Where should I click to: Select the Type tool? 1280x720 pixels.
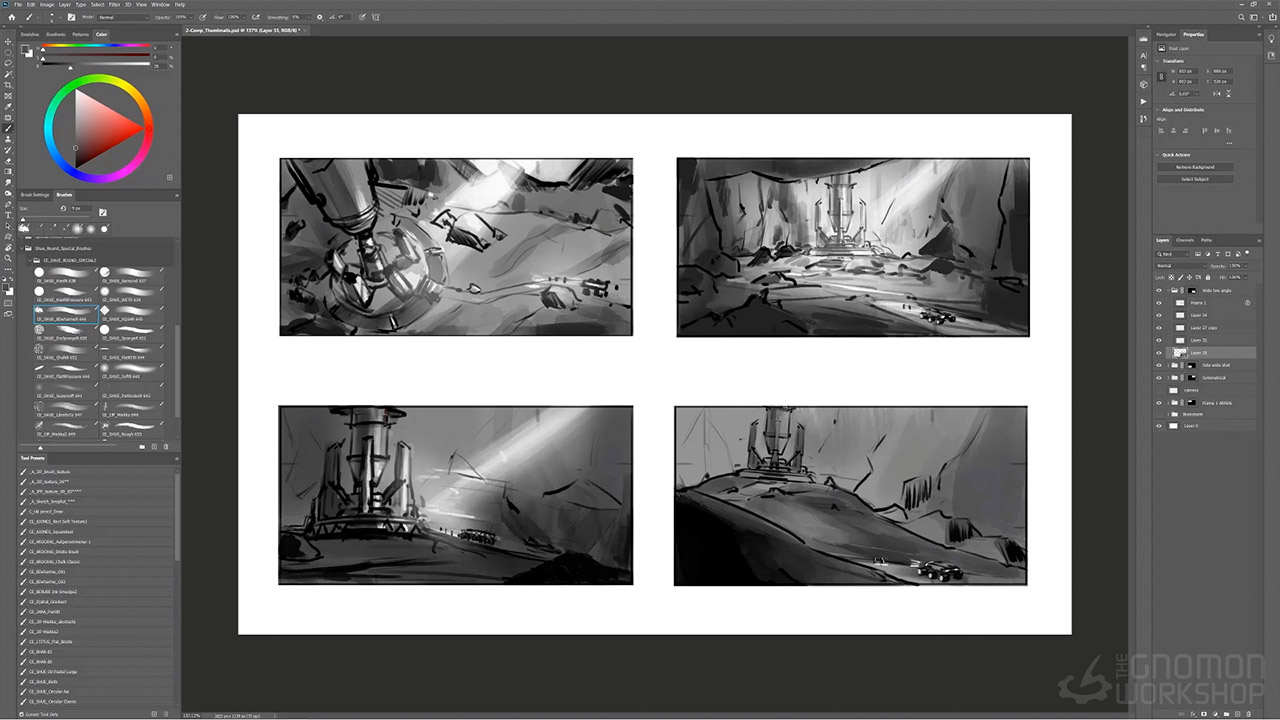pyautogui.click(x=9, y=216)
